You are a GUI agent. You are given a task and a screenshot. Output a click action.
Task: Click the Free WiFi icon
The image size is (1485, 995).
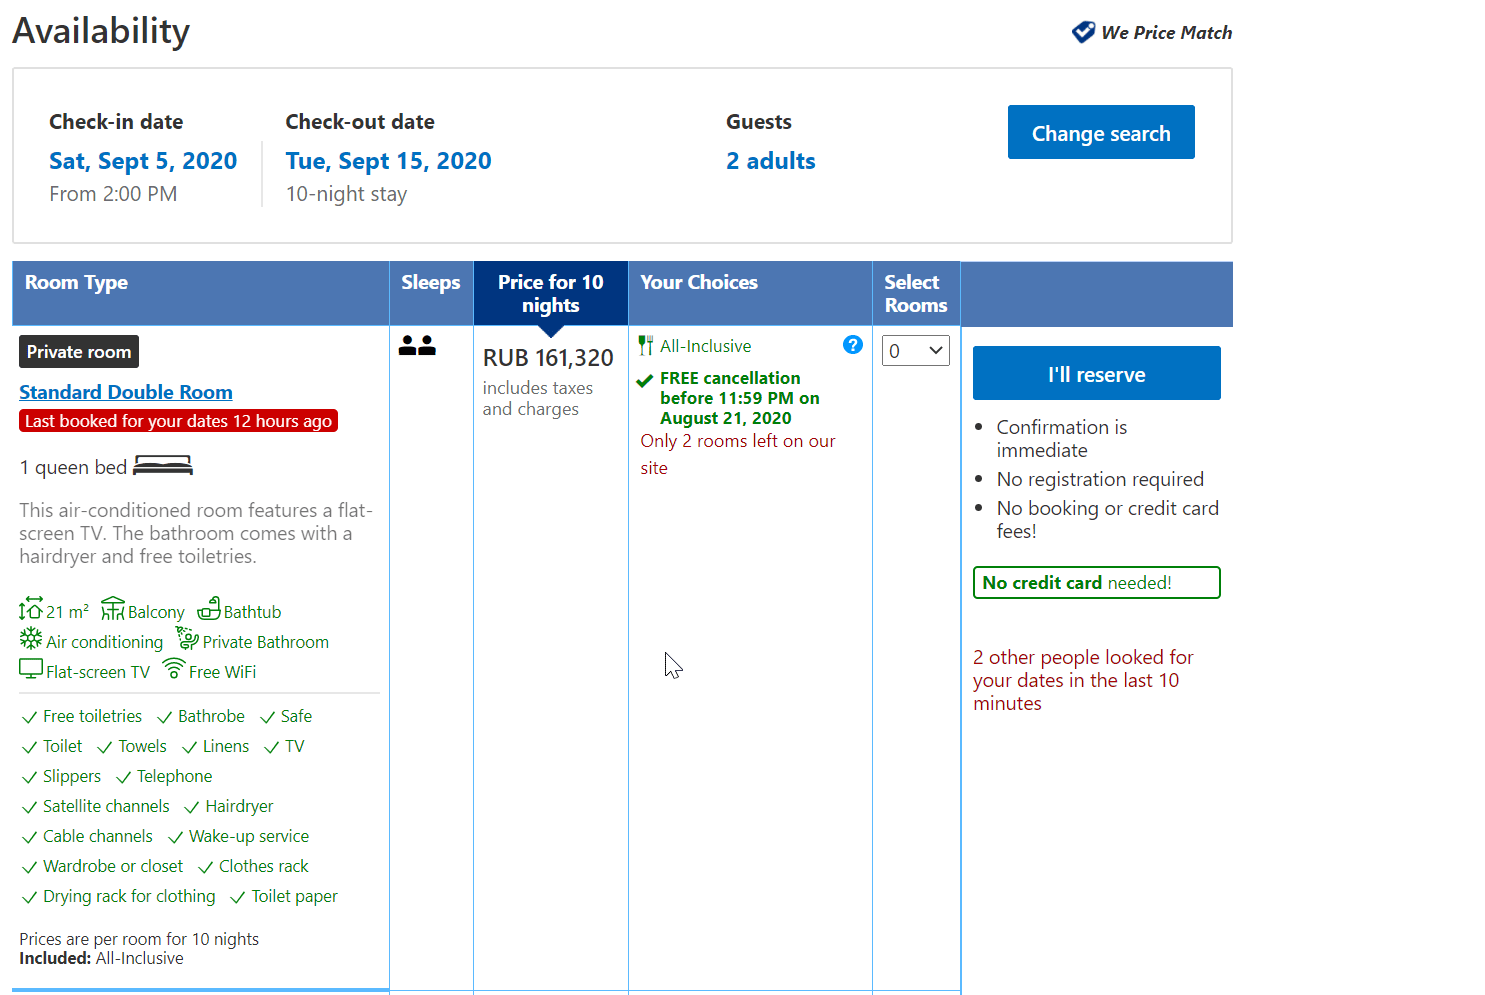[174, 668]
